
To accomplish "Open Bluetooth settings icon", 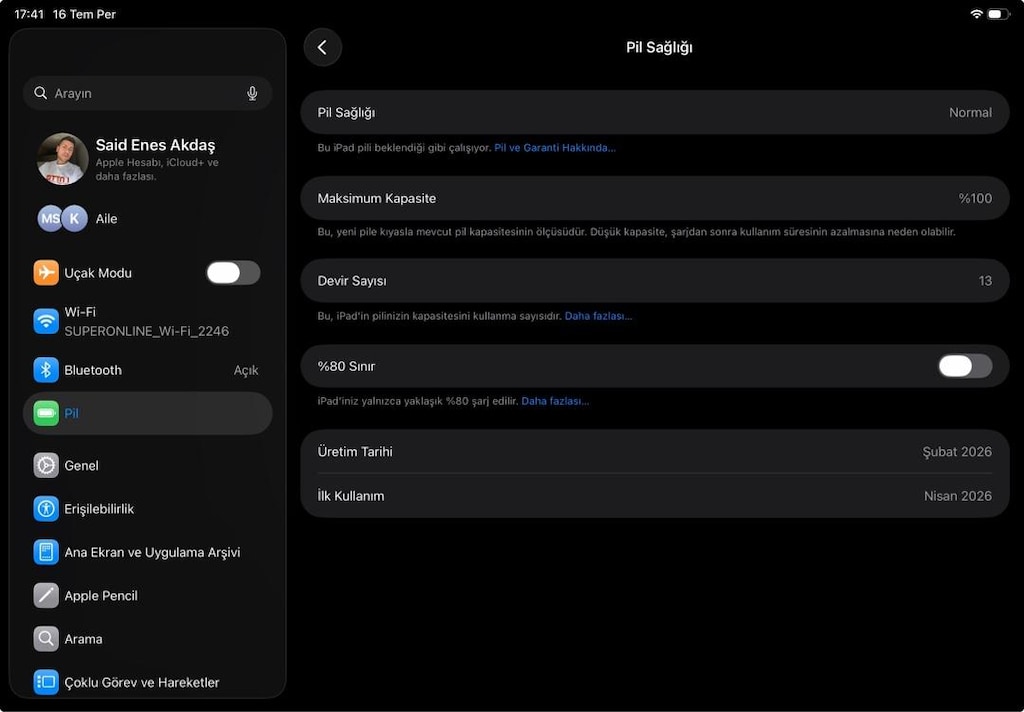I will click(x=46, y=370).
